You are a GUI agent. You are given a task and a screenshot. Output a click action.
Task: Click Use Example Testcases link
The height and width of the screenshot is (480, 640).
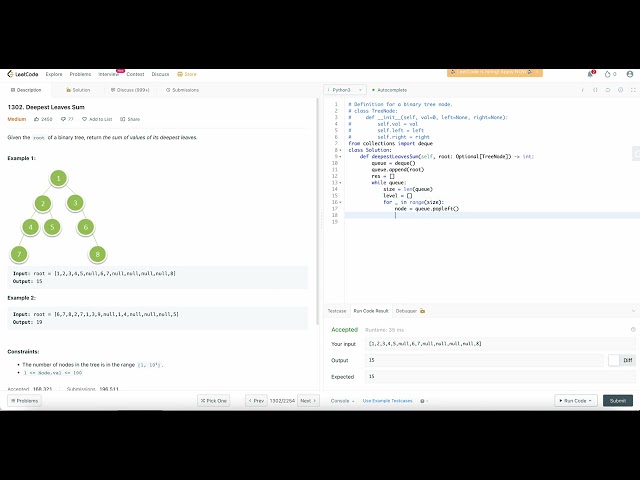(387, 401)
